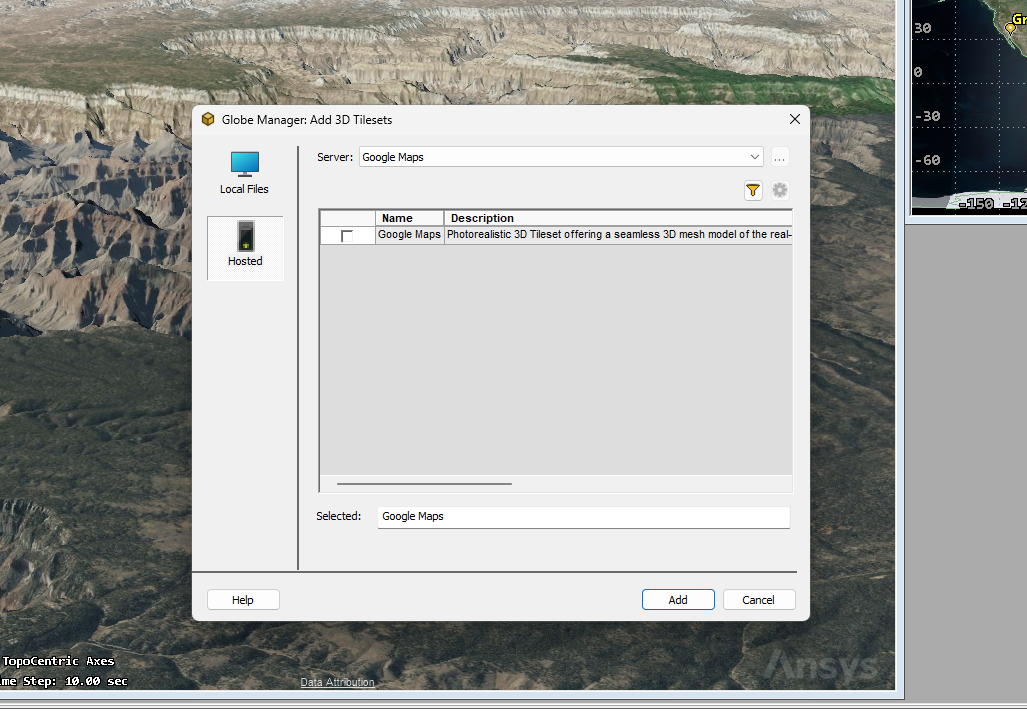Click the Globe Manager cube title icon
The height and width of the screenshot is (717, 1027).
208,119
